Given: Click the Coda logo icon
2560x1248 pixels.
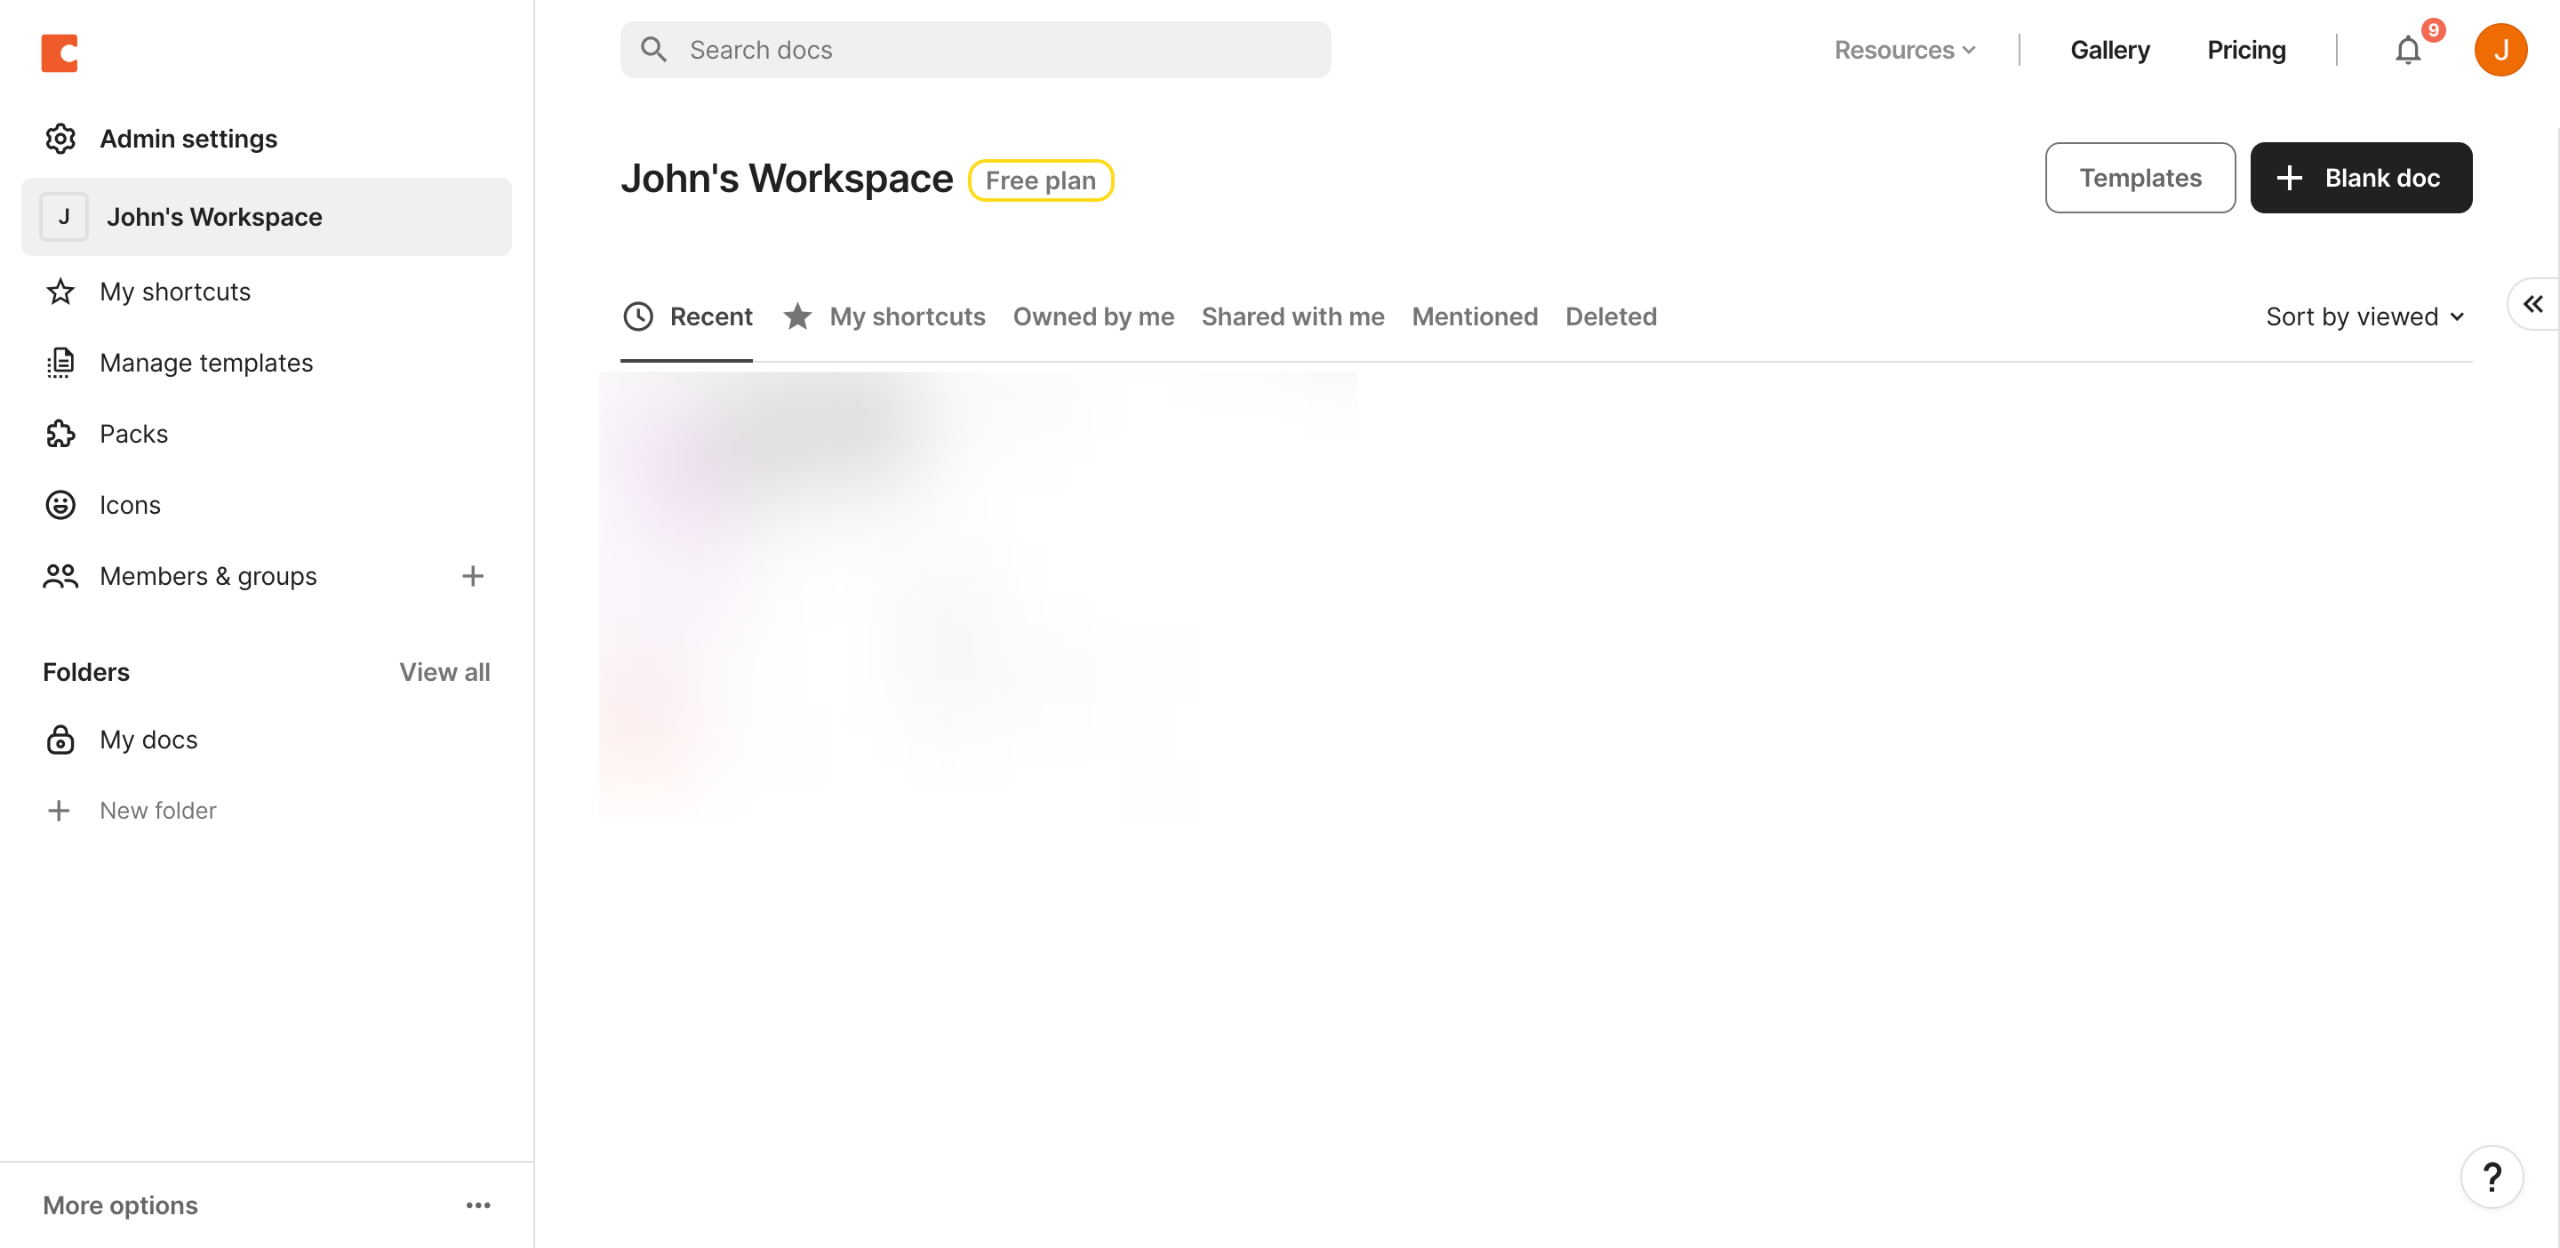Looking at the screenshot, I should (59, 53).
